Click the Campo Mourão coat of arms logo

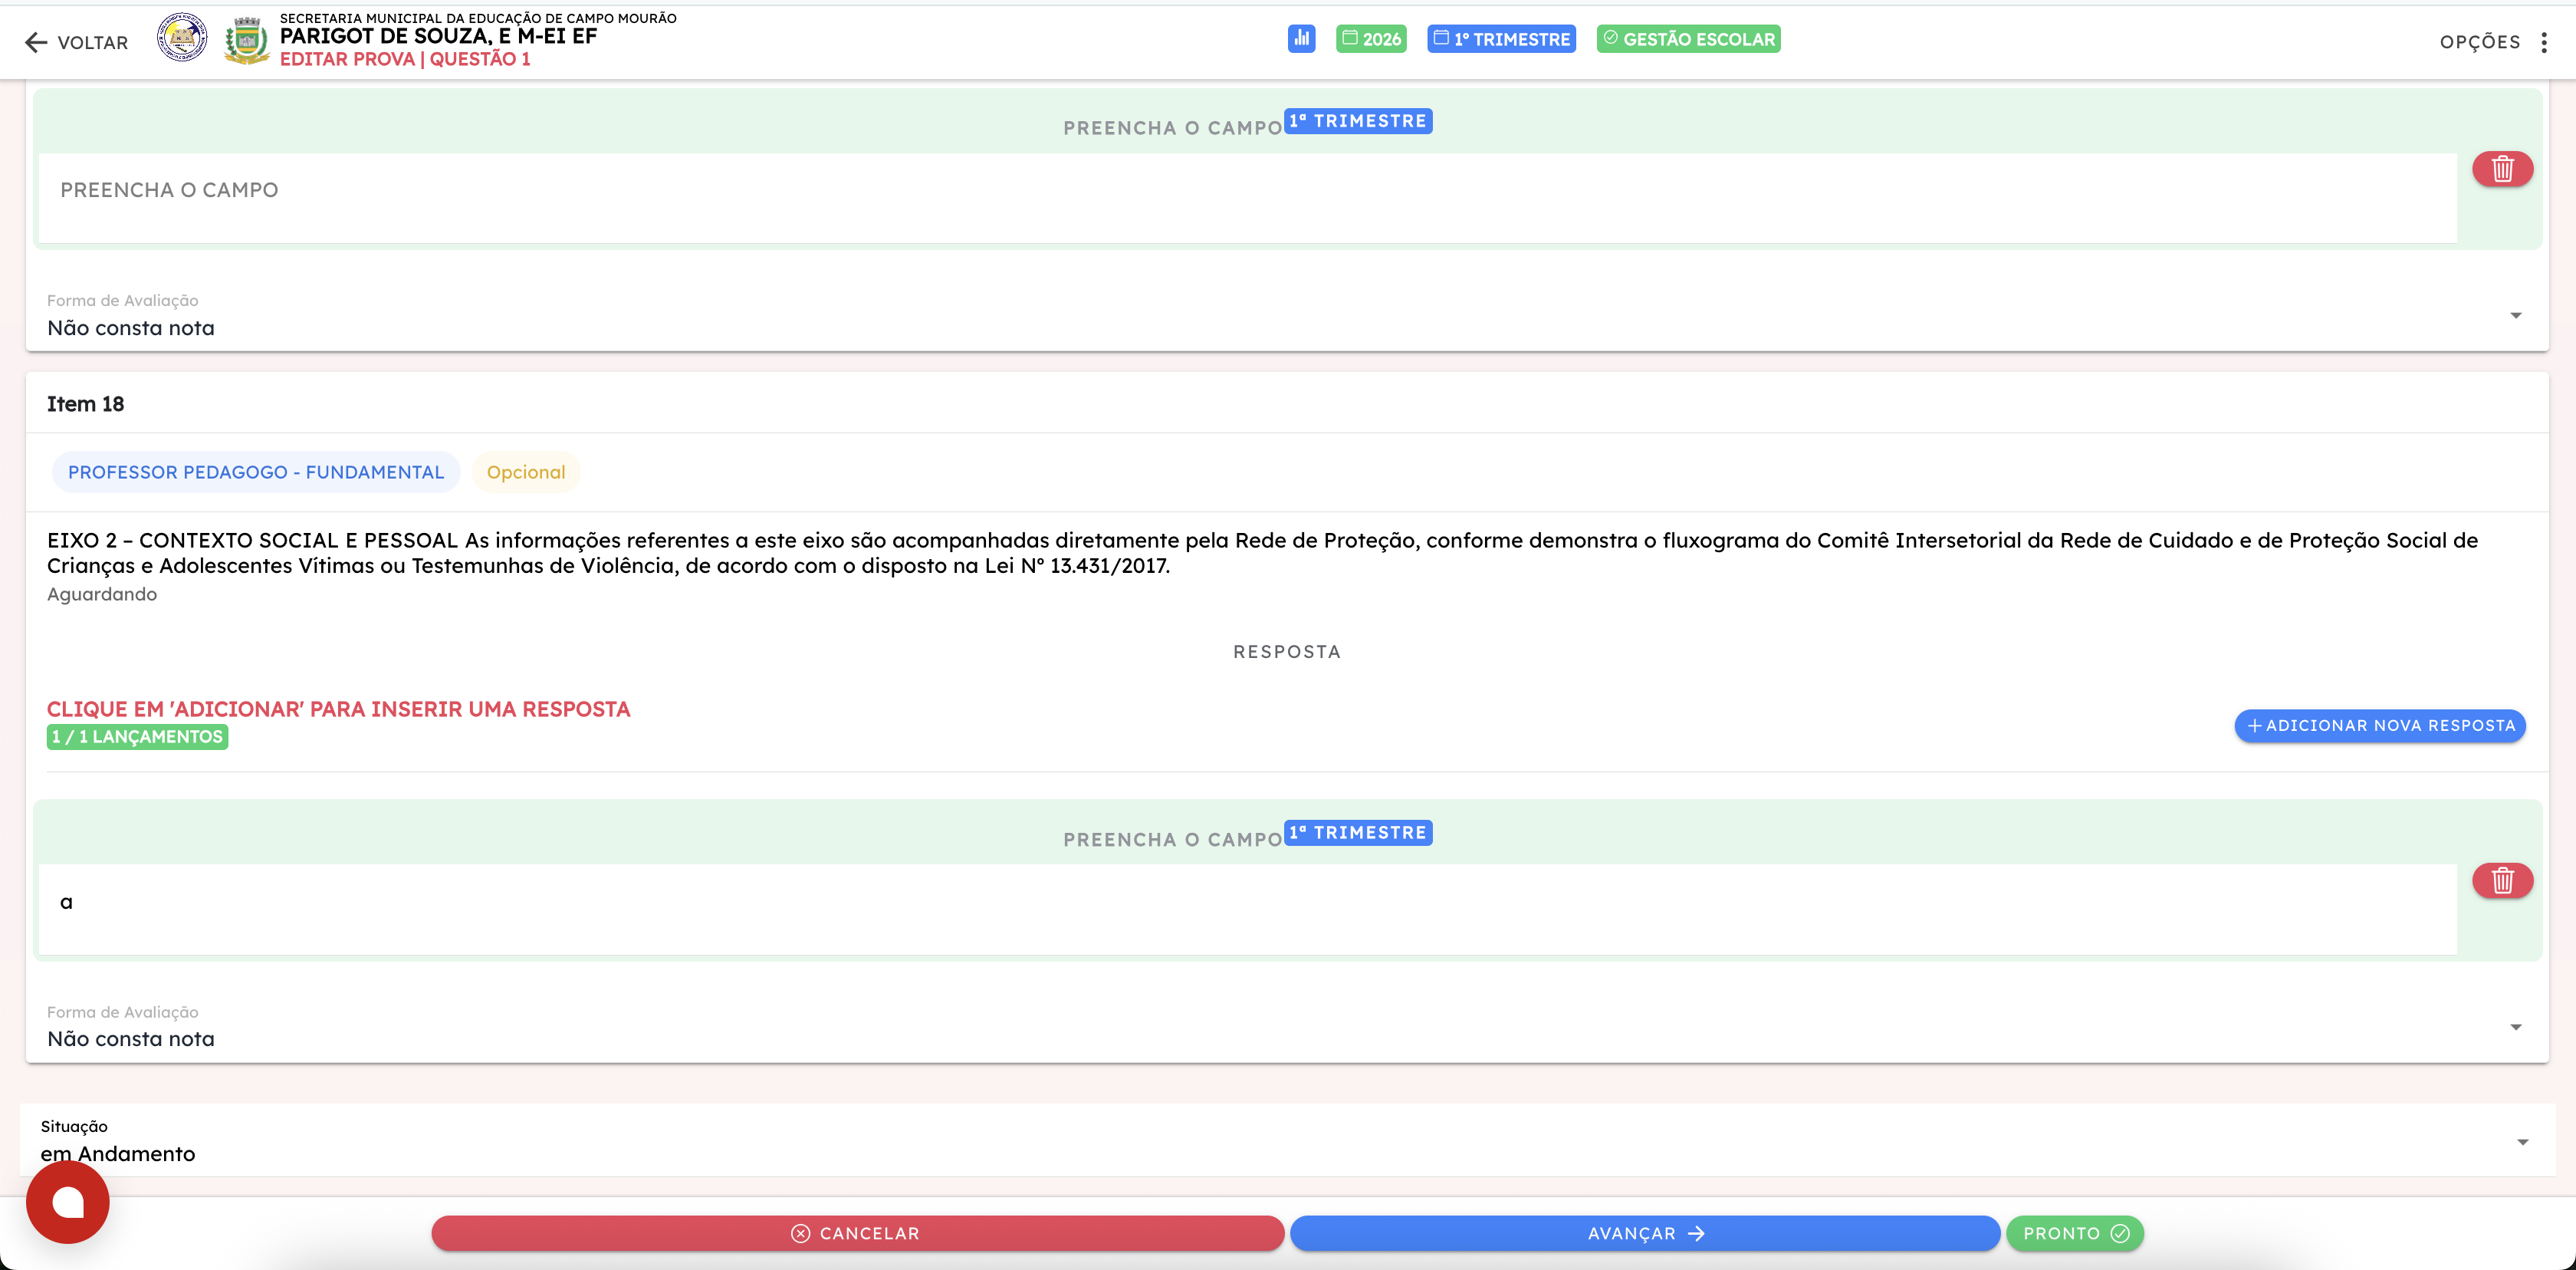[247, 41]
